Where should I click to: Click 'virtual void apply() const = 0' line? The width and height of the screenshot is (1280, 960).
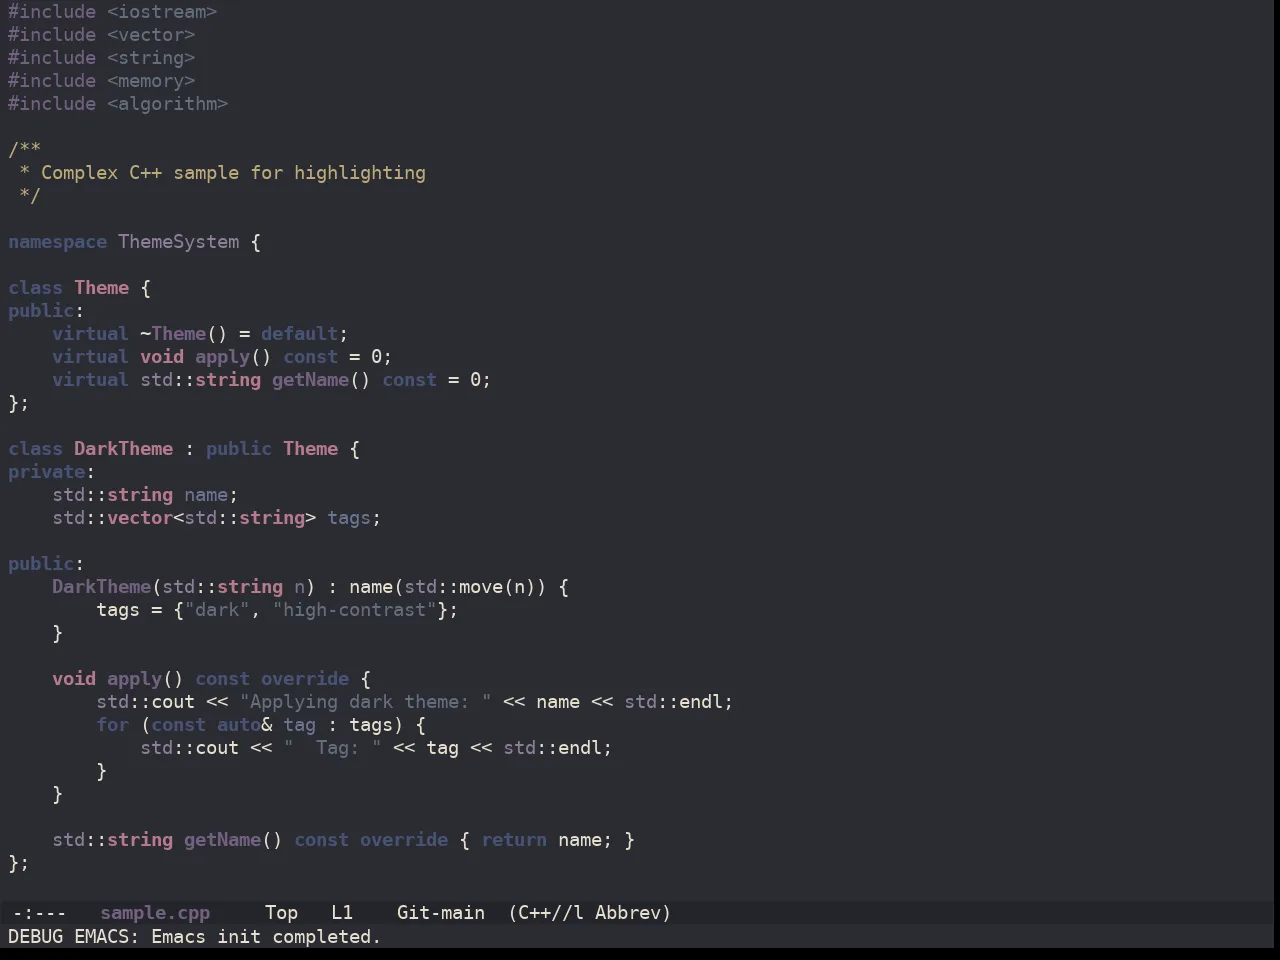coord(222,357)
